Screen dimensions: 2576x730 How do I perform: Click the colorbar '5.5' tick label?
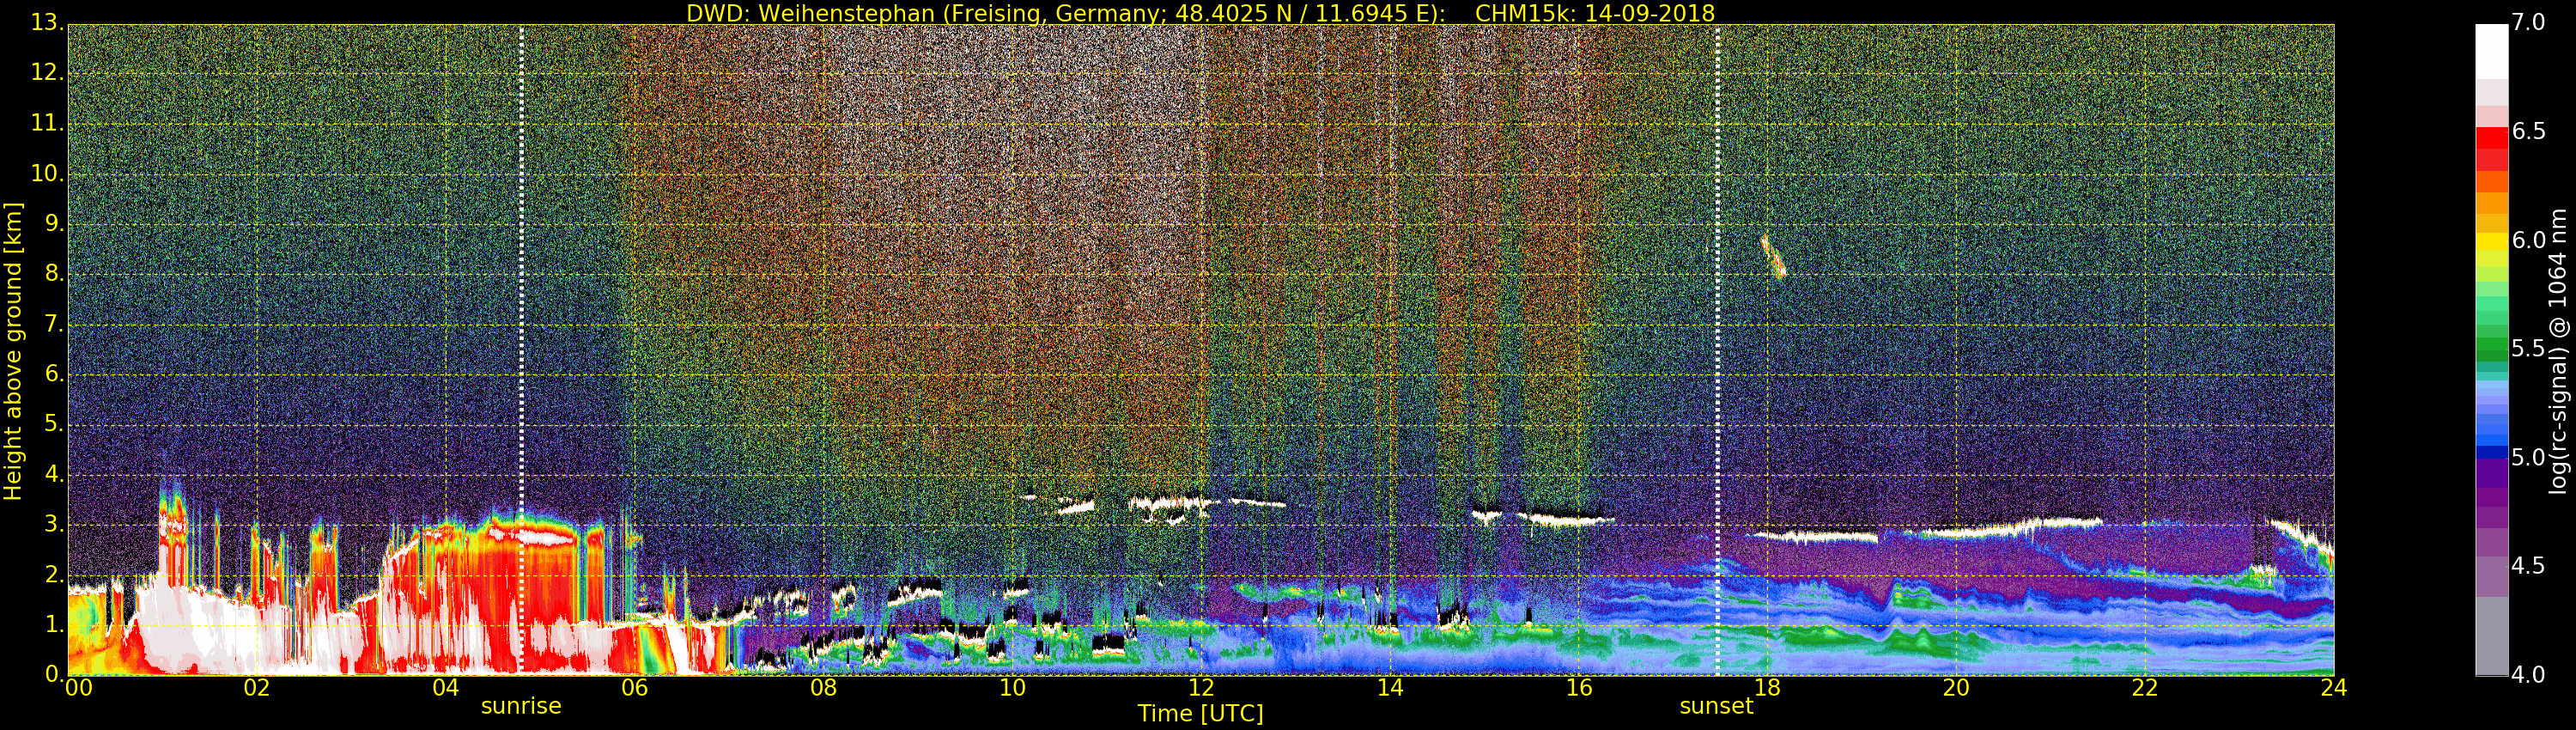pyautogui.click(x=2528, y=349)
